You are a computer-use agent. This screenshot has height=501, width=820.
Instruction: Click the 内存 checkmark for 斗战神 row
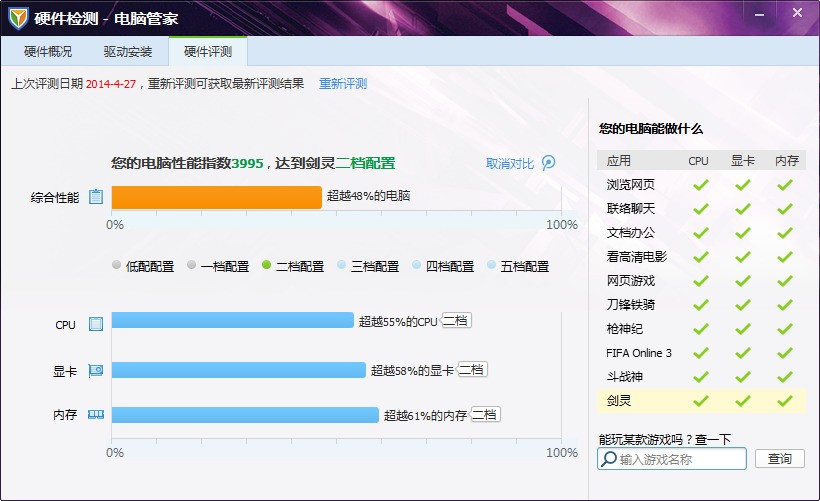pos(784,377)
